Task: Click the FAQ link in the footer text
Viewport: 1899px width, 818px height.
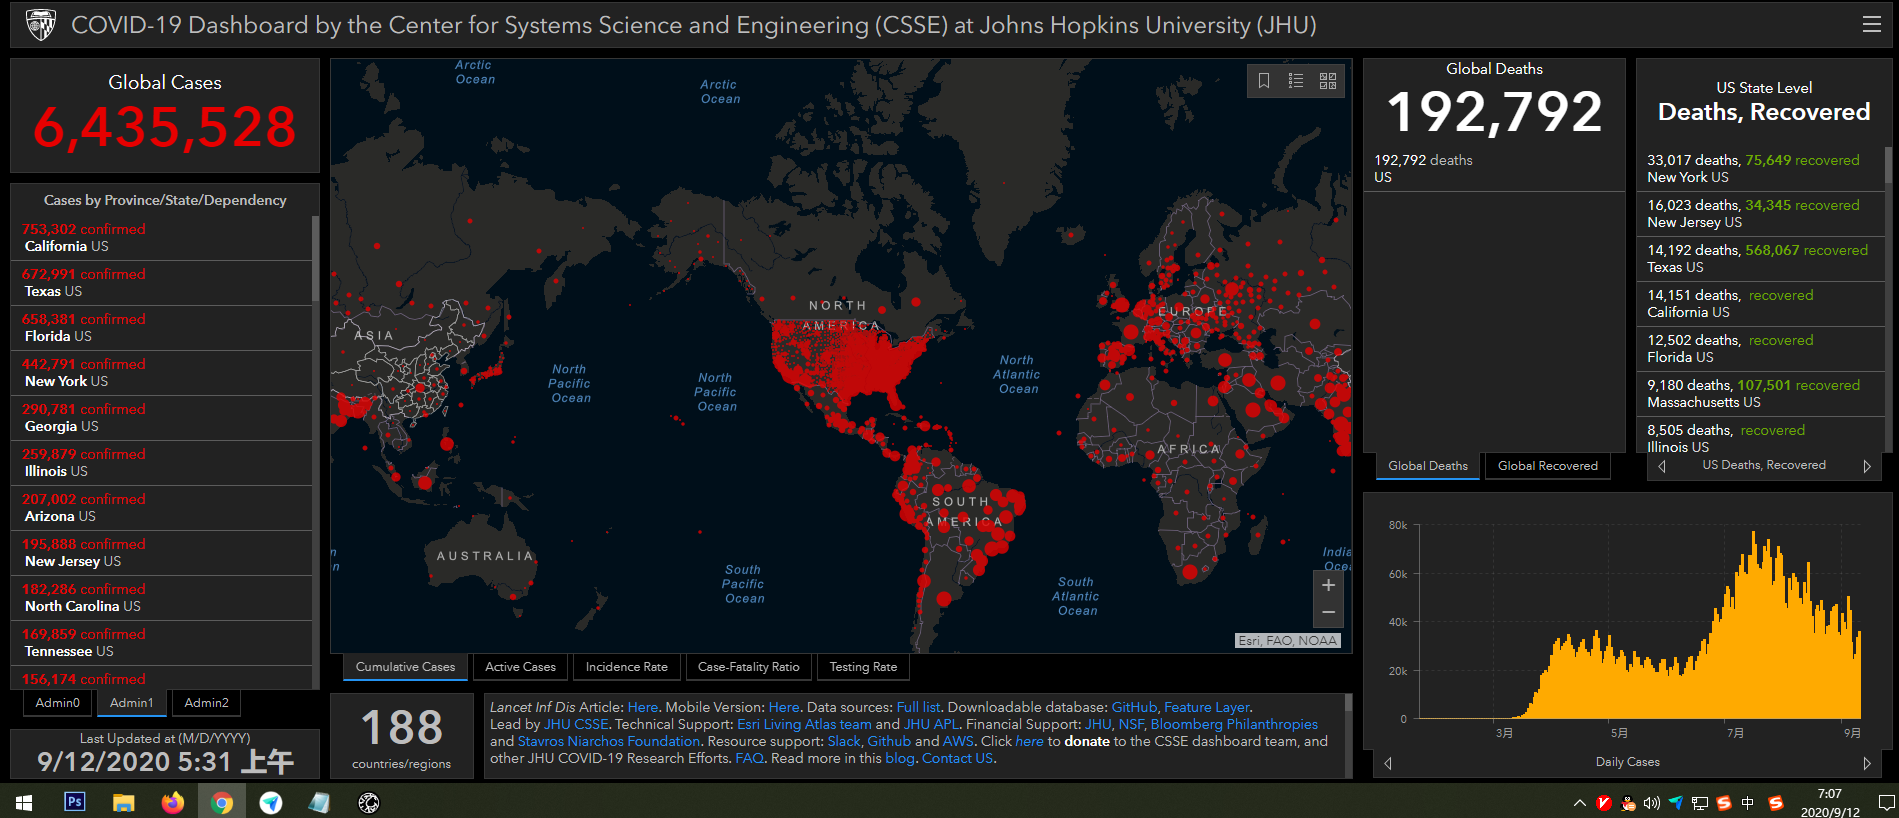Action: 749,759
